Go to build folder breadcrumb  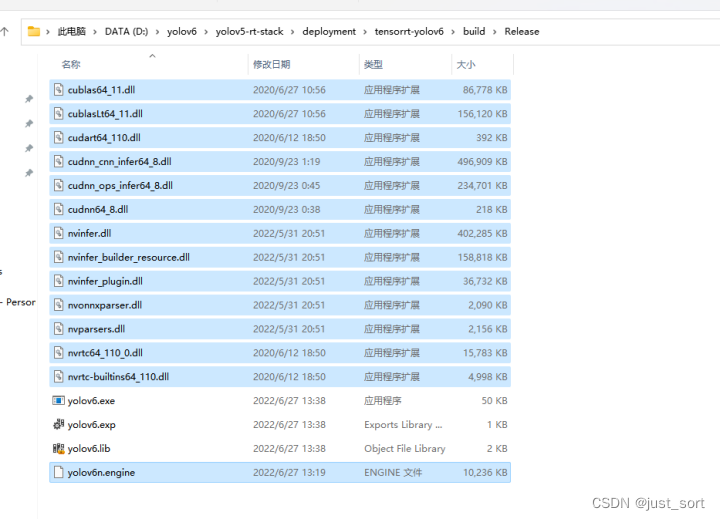[x=474, y=31]
